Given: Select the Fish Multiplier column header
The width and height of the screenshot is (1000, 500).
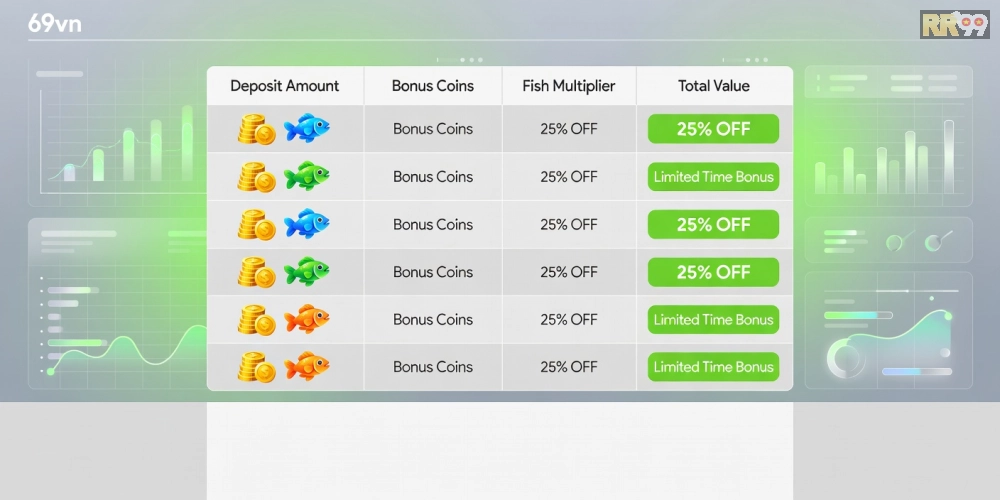Looking at the screenshot, I should [x=569, y=86].
